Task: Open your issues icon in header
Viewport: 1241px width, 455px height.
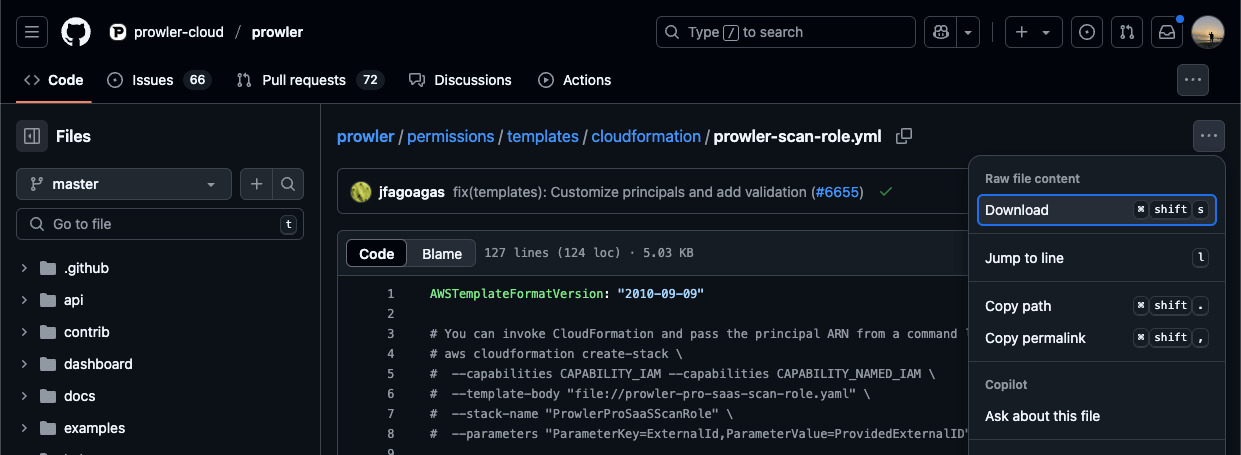Action: [1087, 32]
